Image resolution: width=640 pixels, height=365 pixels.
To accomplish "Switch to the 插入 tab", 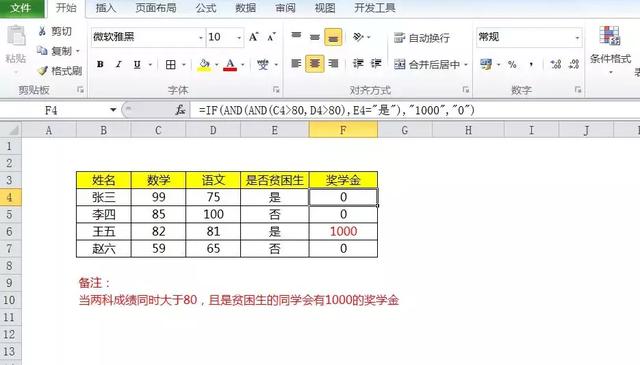I will [106, 8].
